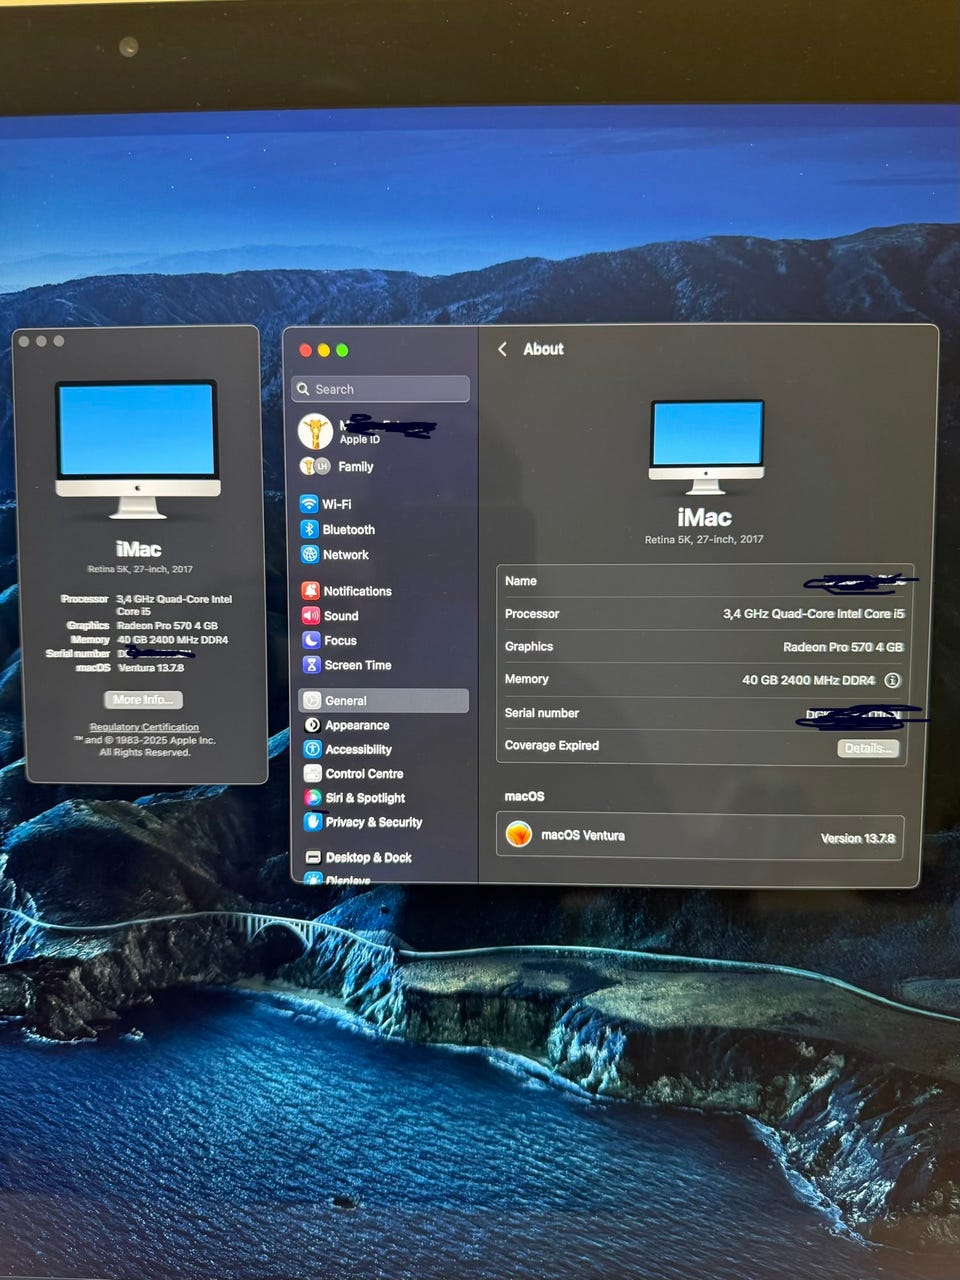Select the Focus moon icon
Image resolution: width=960 pixels, height=1280 pixels.
[311, 640]
